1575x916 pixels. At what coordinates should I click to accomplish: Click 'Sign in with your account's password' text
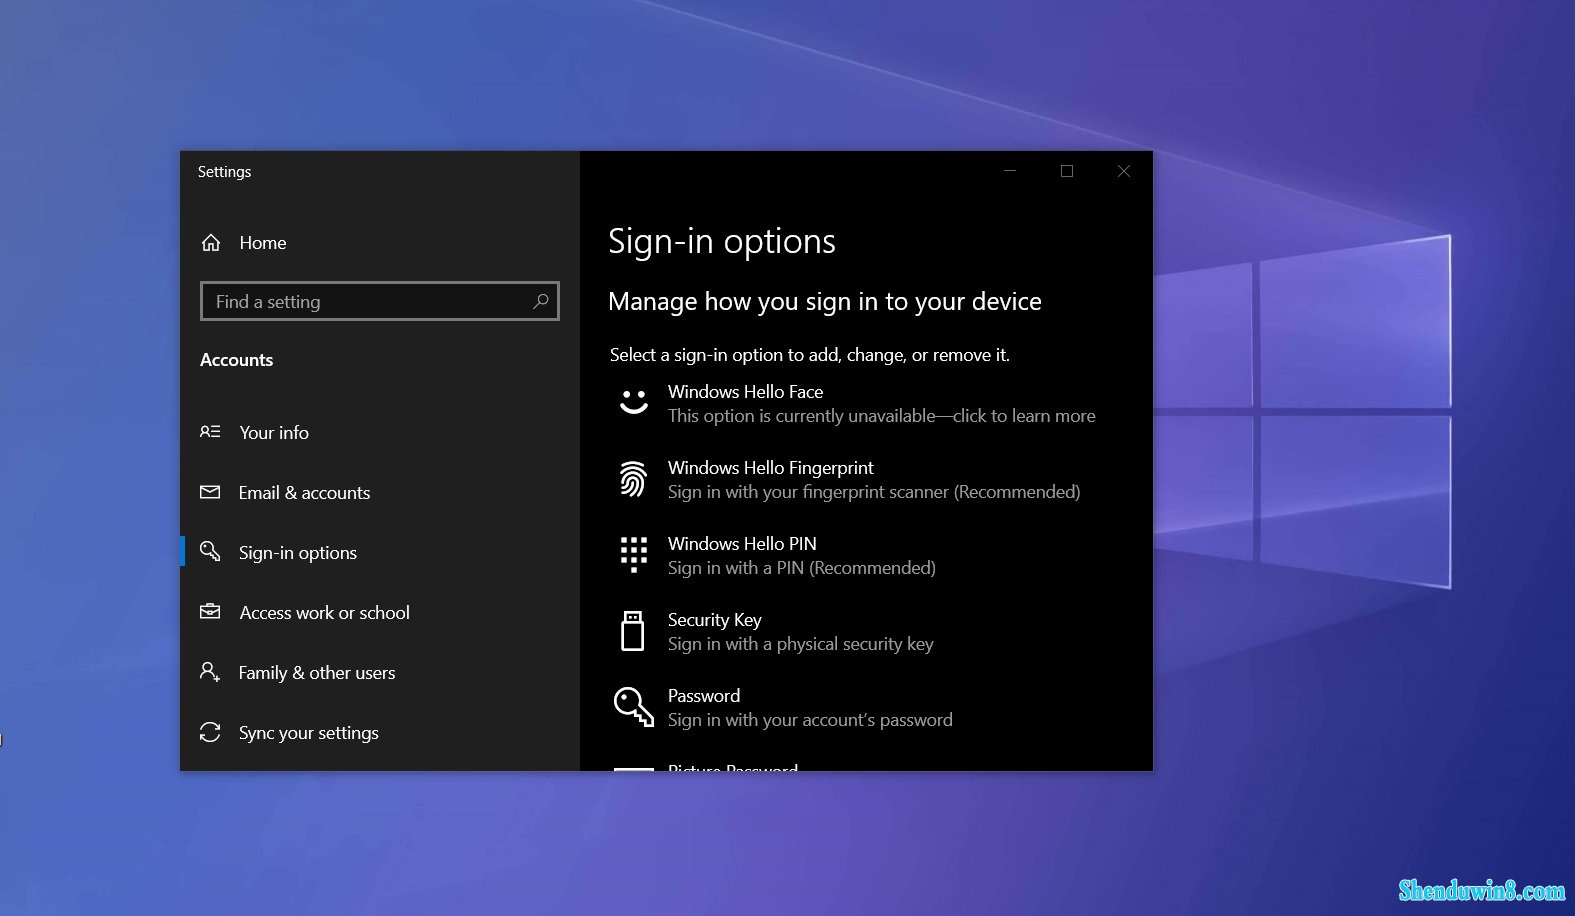point(810,720)
